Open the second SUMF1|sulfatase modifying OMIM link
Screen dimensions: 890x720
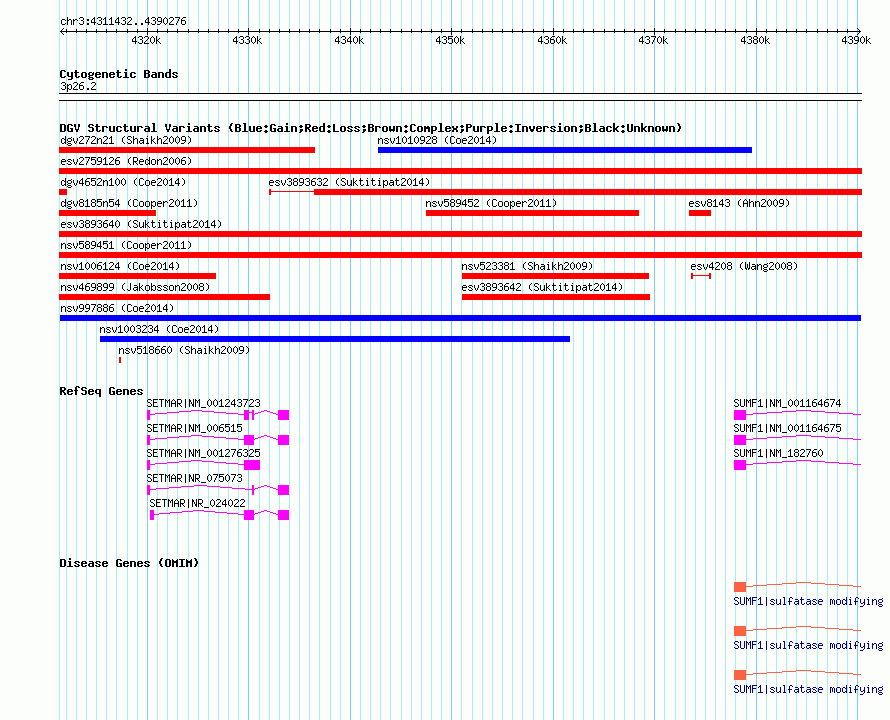pos(808,646)
